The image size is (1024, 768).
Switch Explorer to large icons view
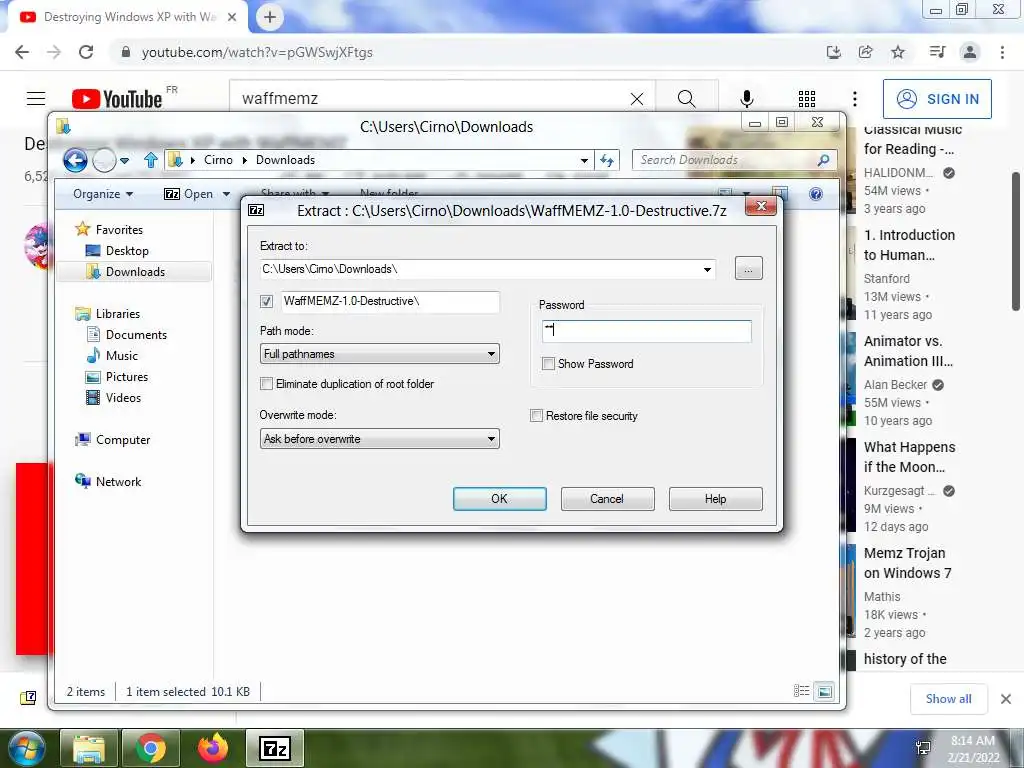(x=825, y=691)
